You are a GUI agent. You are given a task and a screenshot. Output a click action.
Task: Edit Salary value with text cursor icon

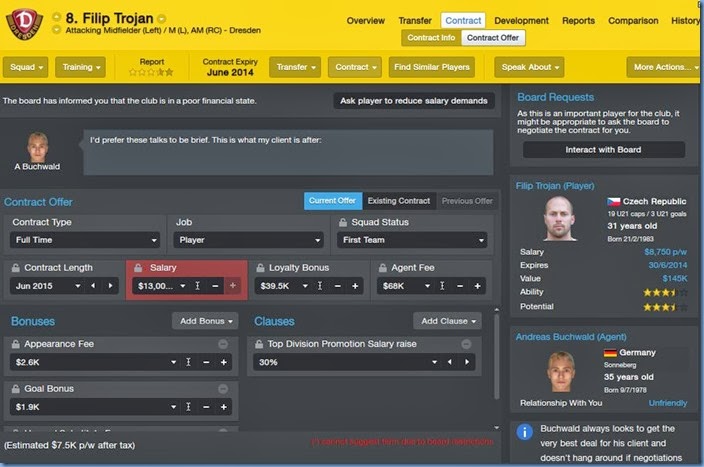coord(198,286)
